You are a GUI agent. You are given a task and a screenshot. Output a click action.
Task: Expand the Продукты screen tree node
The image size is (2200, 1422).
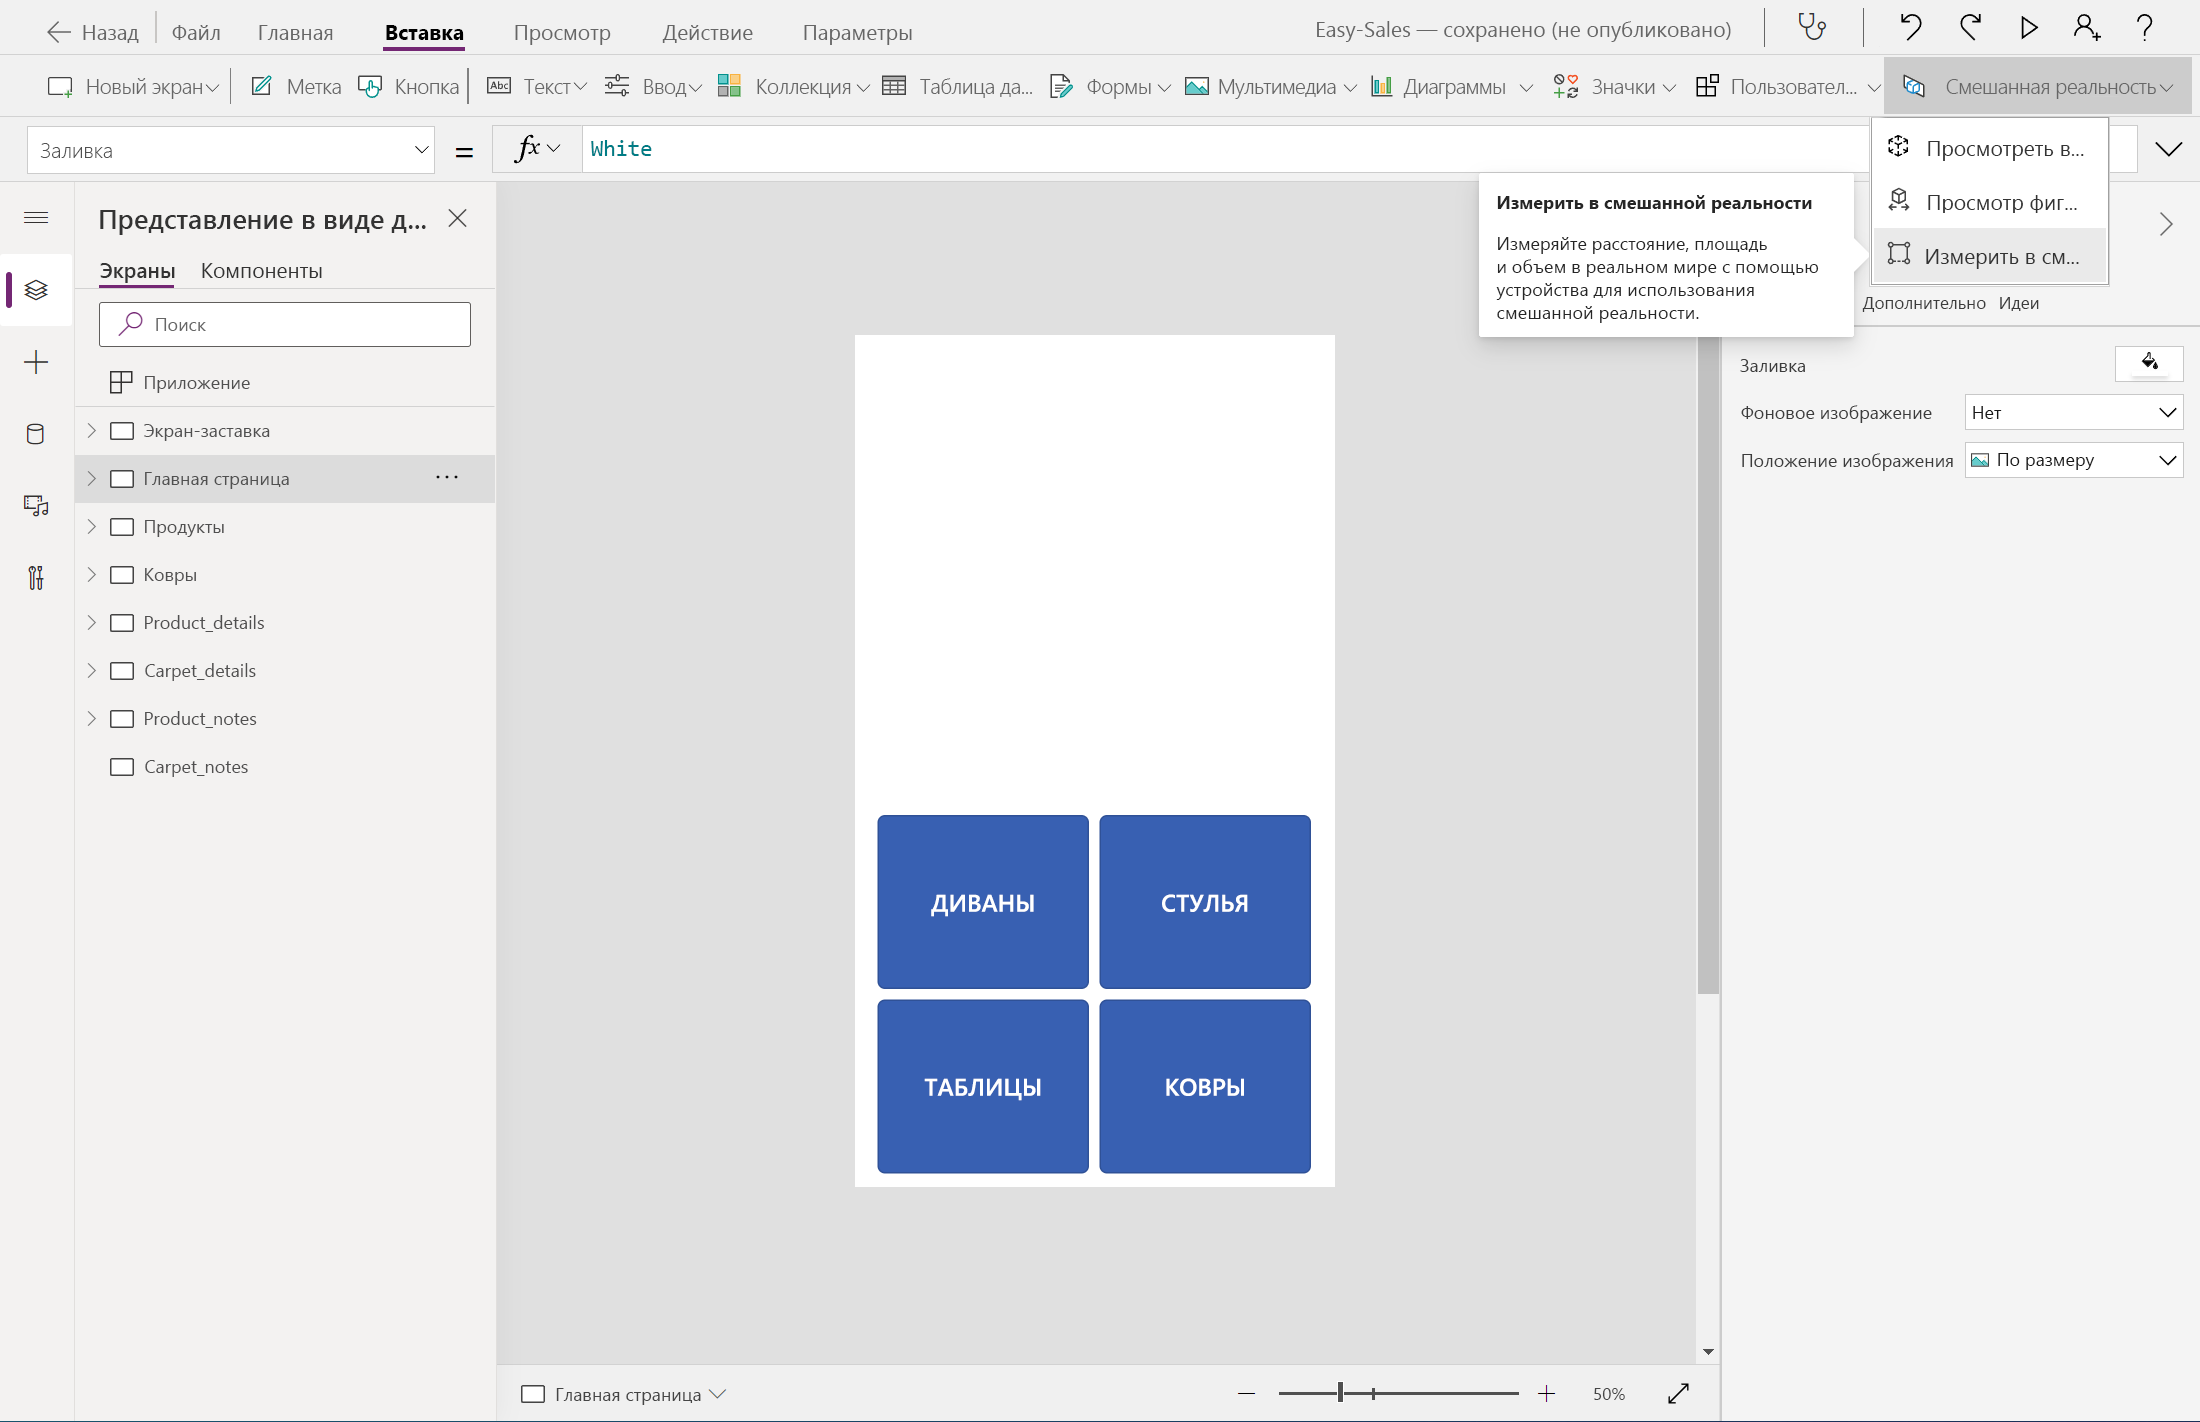(x=92, y=527)
